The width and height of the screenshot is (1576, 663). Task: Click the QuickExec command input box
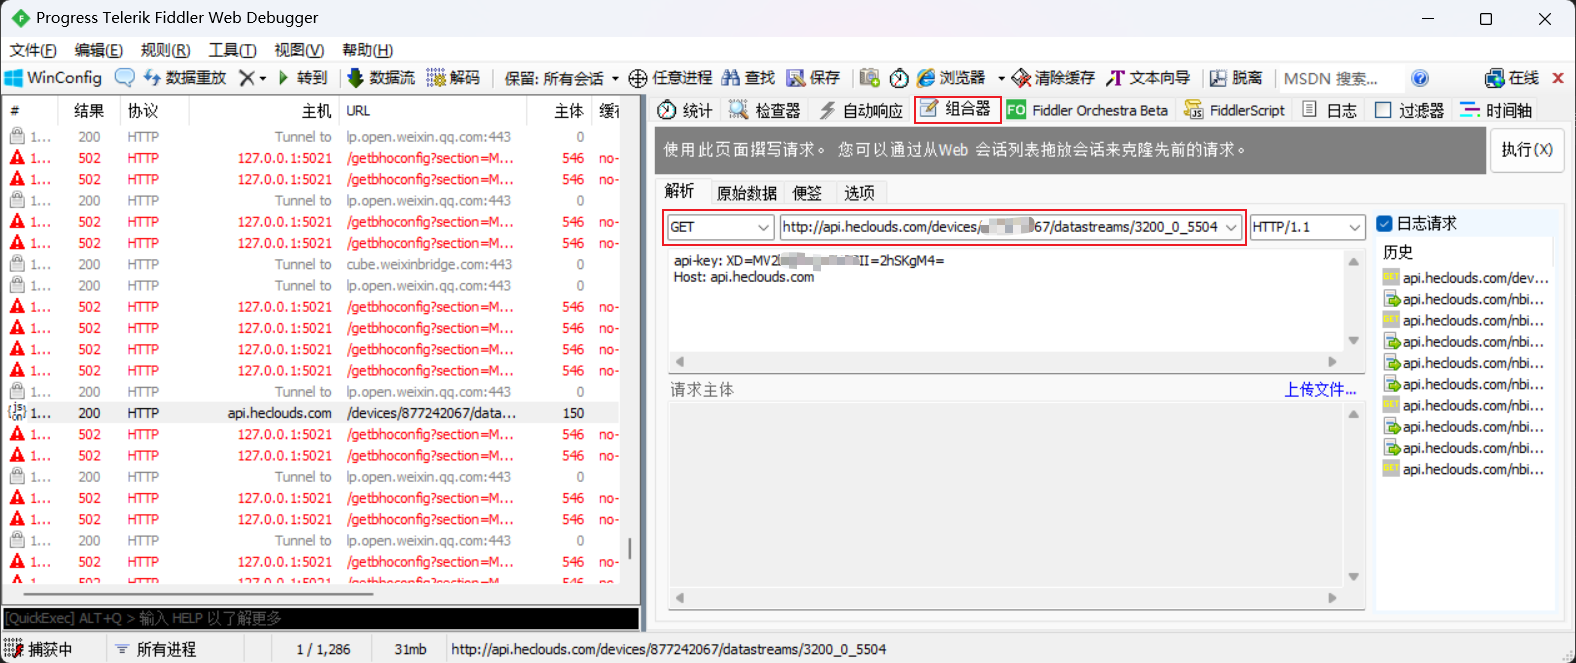coord(321,618)
